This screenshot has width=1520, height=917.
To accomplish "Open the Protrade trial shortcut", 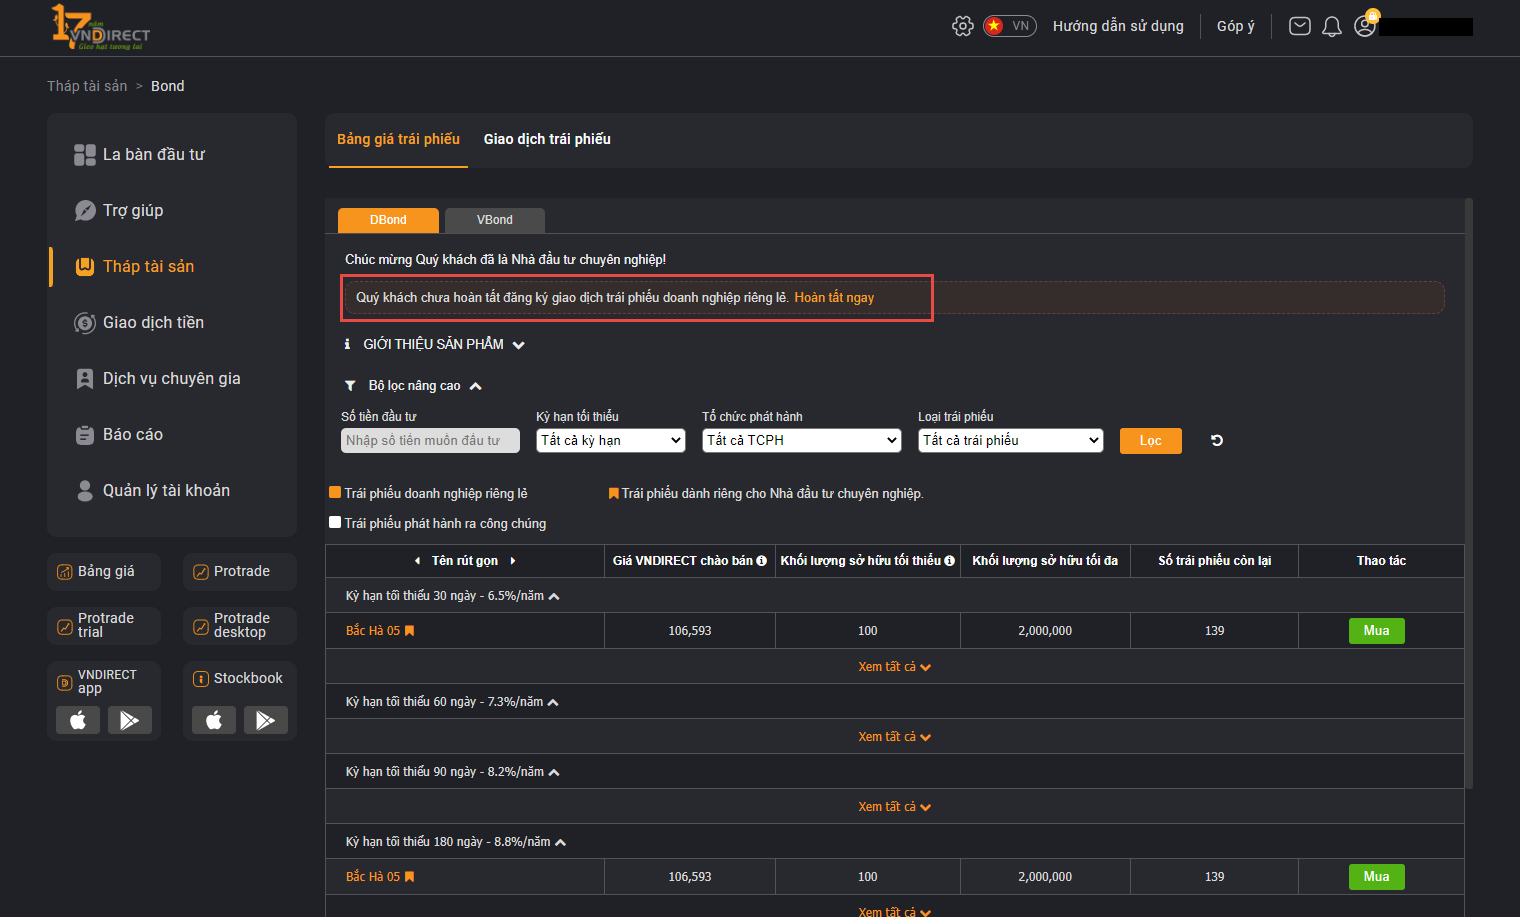I will click(x=104, y=626).
